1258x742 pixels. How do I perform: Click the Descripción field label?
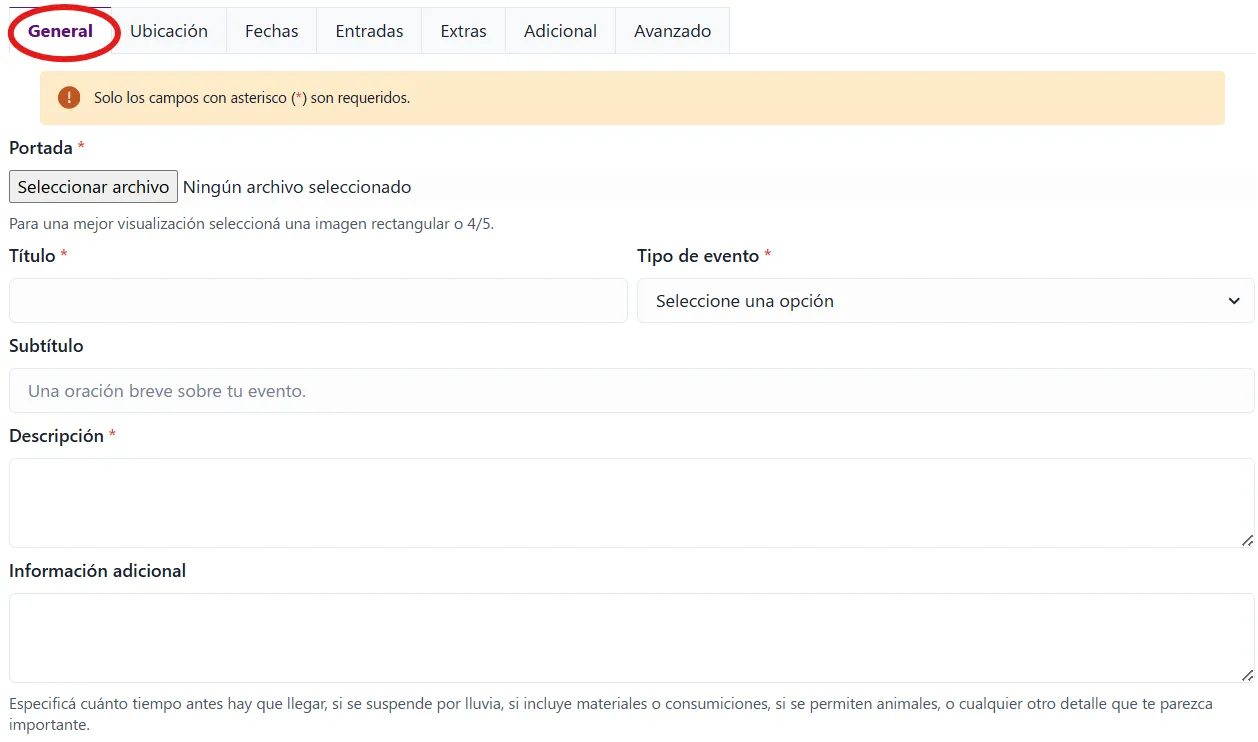point(56,436)
